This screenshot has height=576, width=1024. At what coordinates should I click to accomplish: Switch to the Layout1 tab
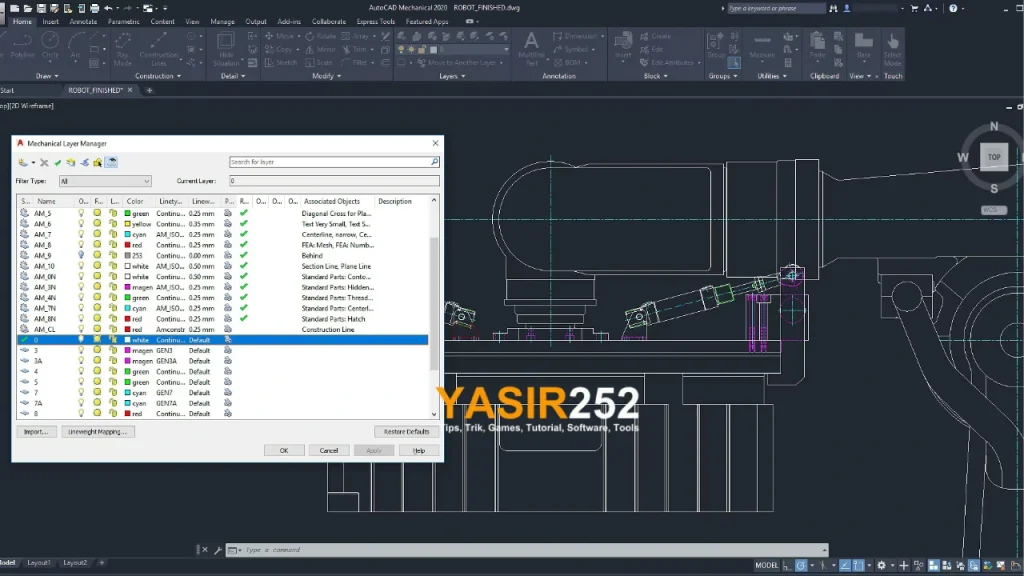39,562
